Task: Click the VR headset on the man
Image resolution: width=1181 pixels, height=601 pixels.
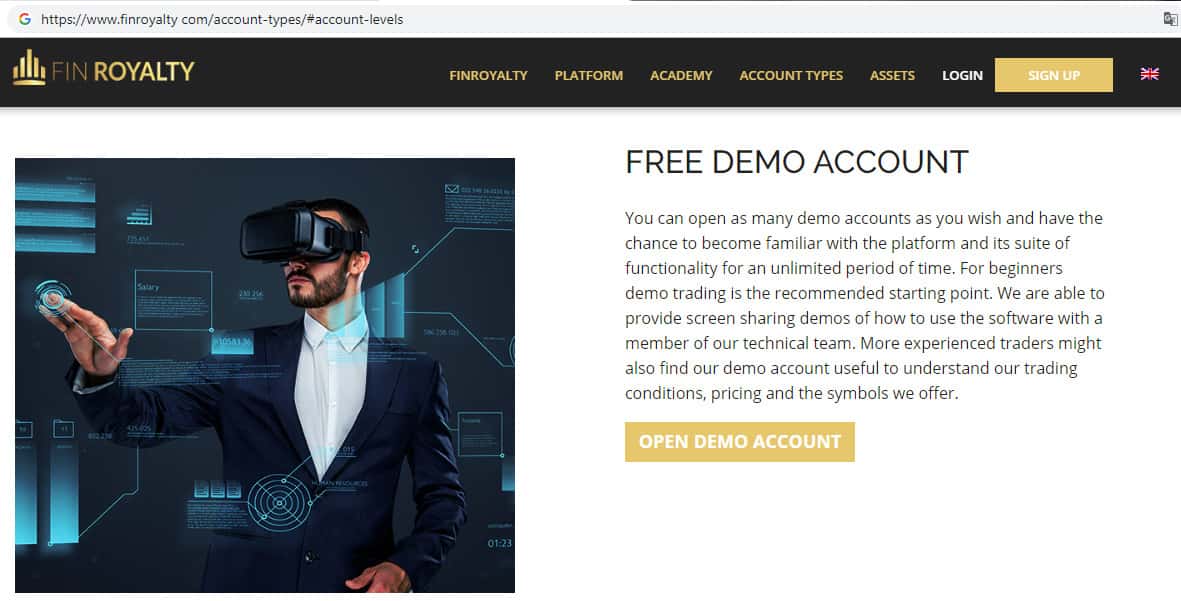Action: pos(303,231)
